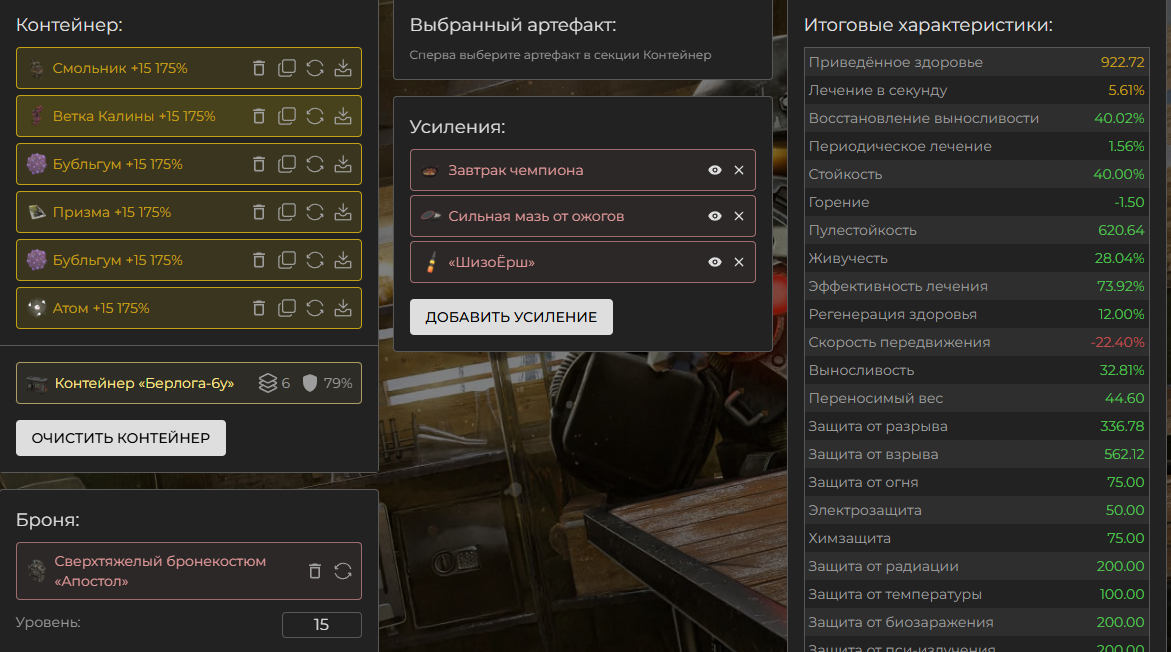This screenshot has height=652, width=1171.
Task: Copy the Смольник artifact
Action: [287, 68]
